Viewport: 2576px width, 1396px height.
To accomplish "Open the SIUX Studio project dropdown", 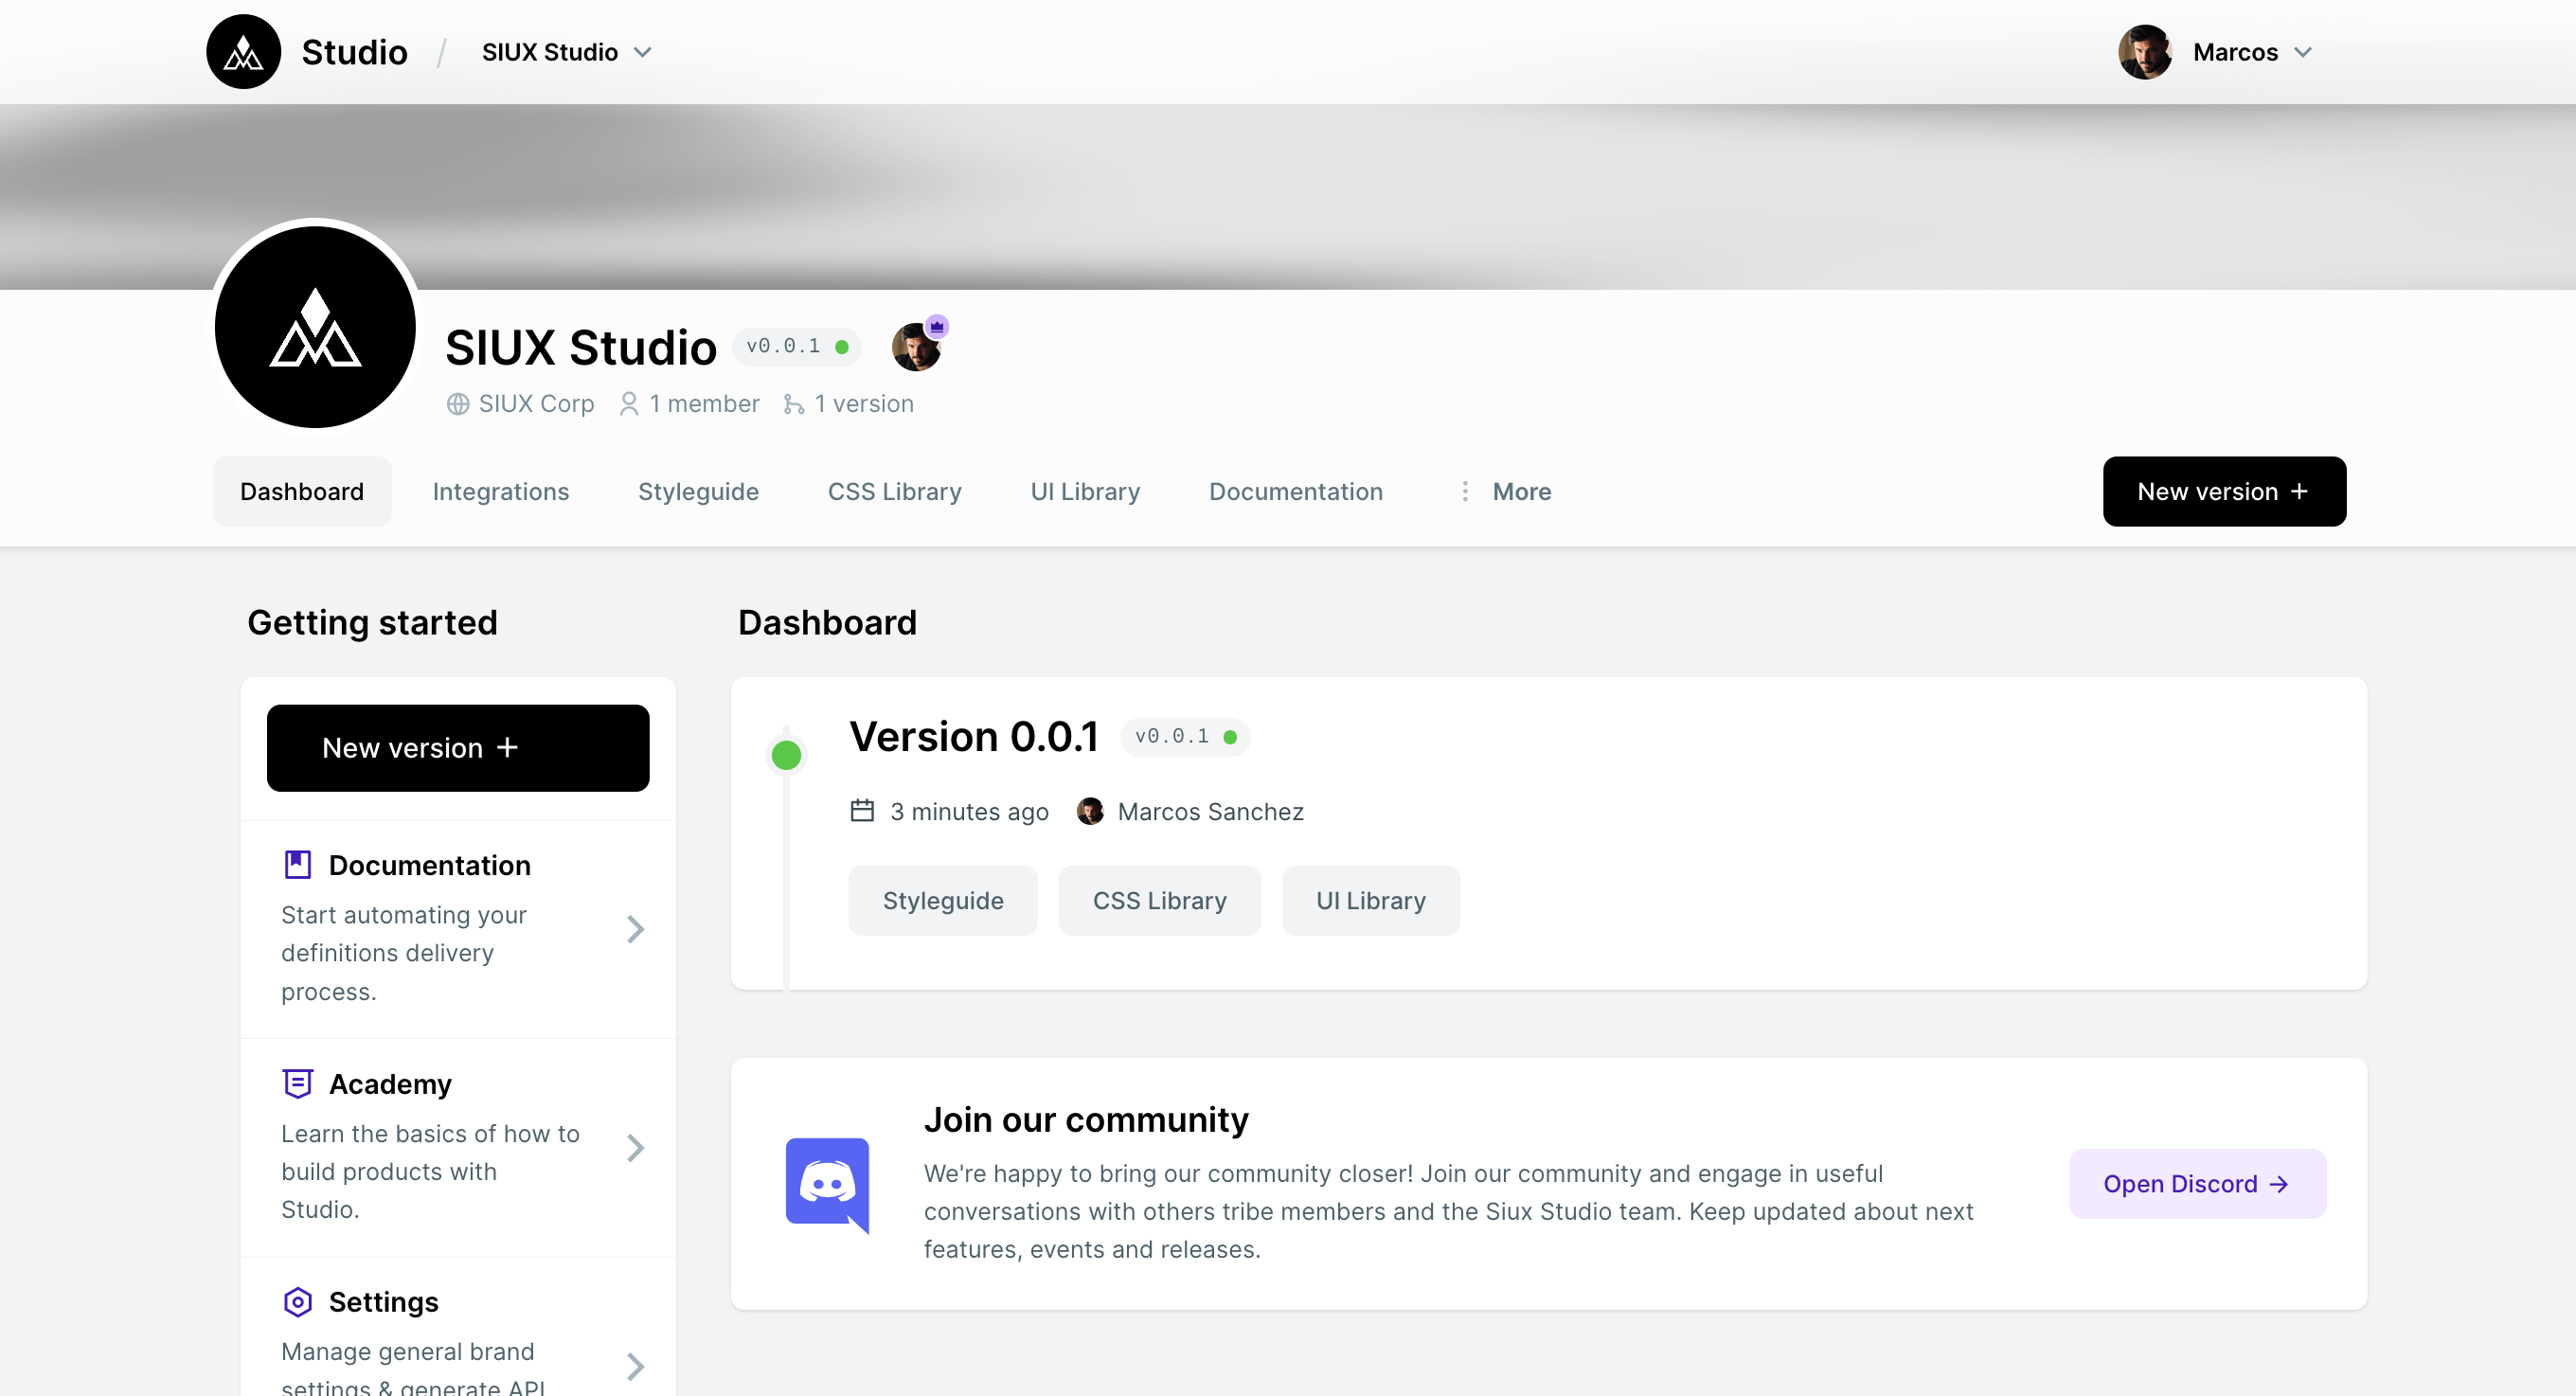I will (x=565, y=51).
